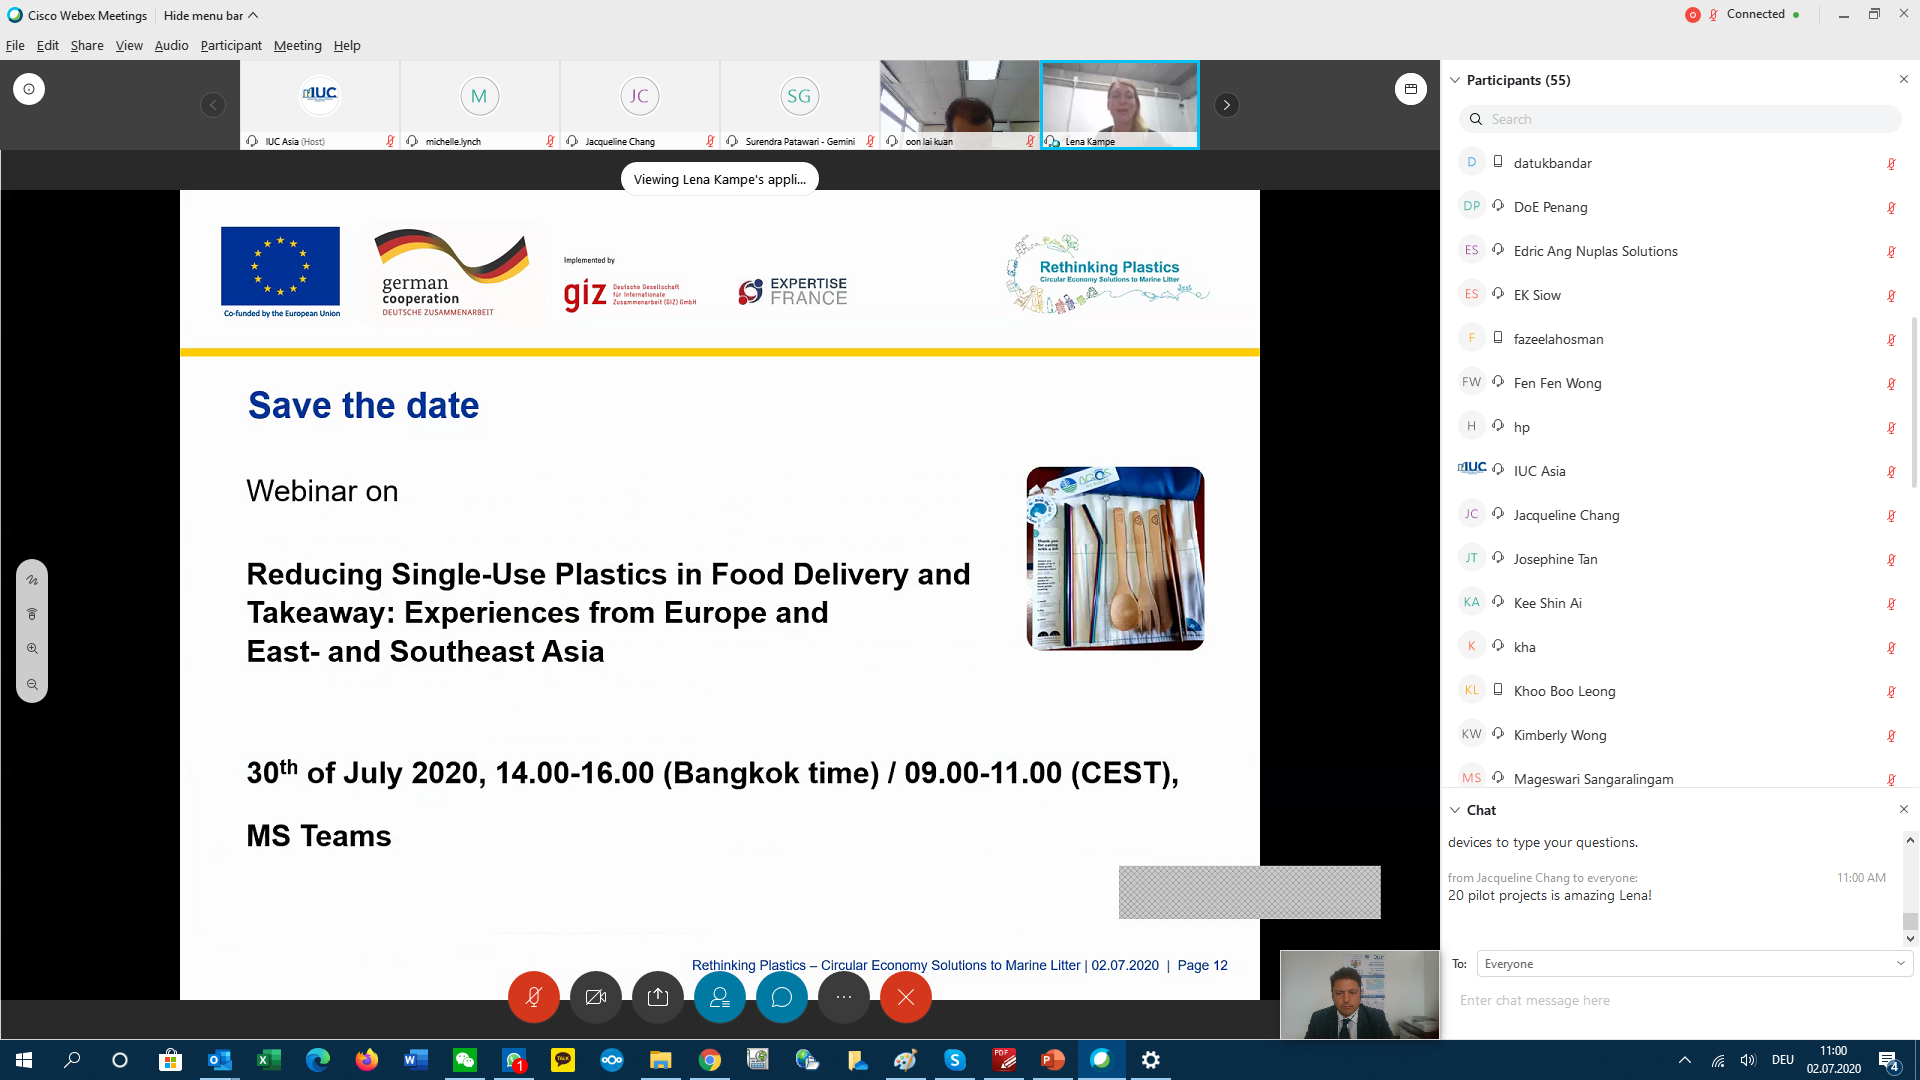Toggle the microphone mute button
The width and height of the screenshot is (1920, 1080).
pos(534,997)
